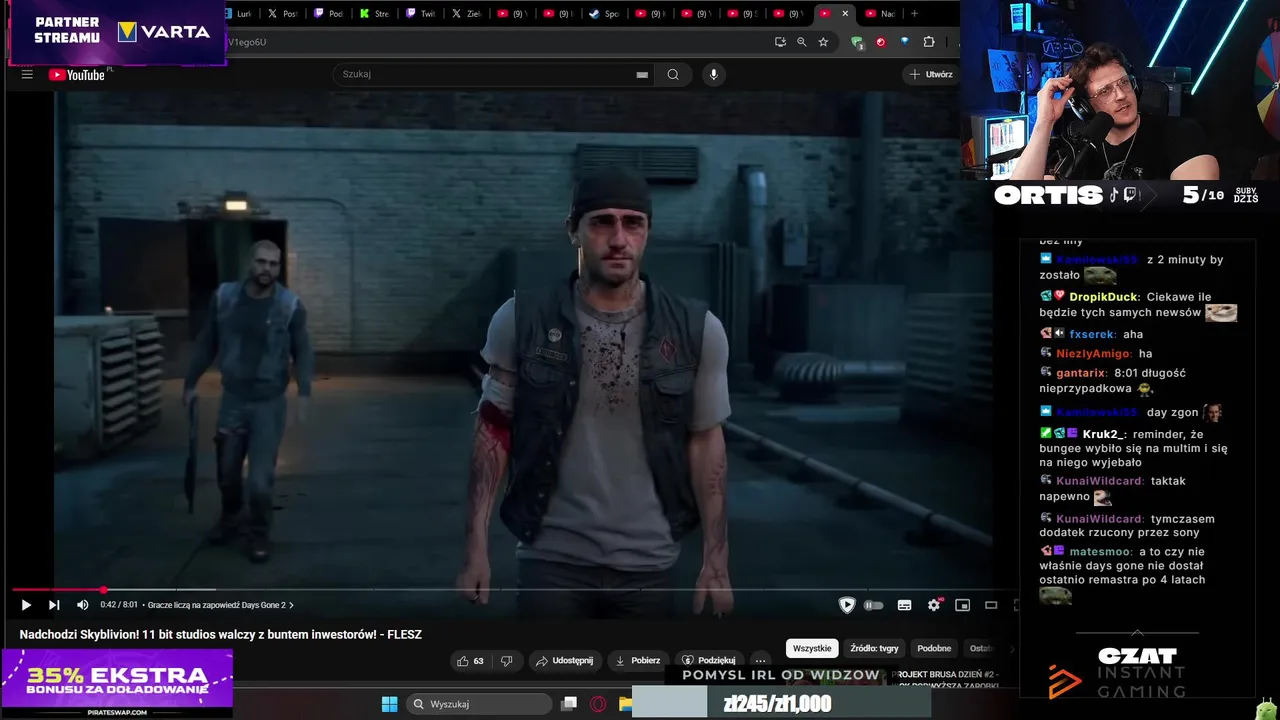Enable theater mode view

point(991,605)
